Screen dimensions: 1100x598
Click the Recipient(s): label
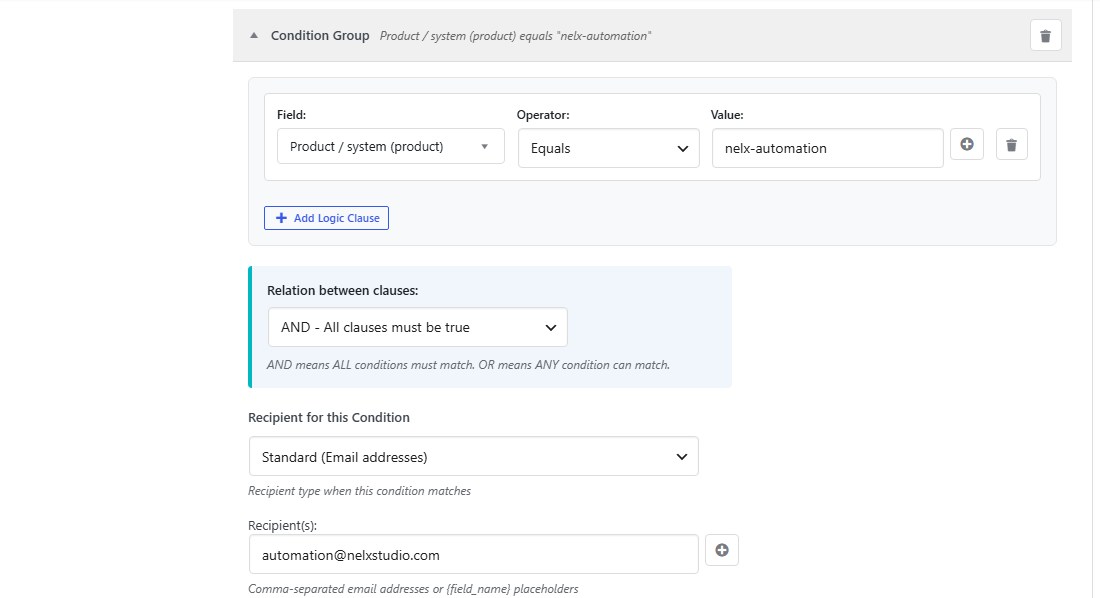(282, 525)
